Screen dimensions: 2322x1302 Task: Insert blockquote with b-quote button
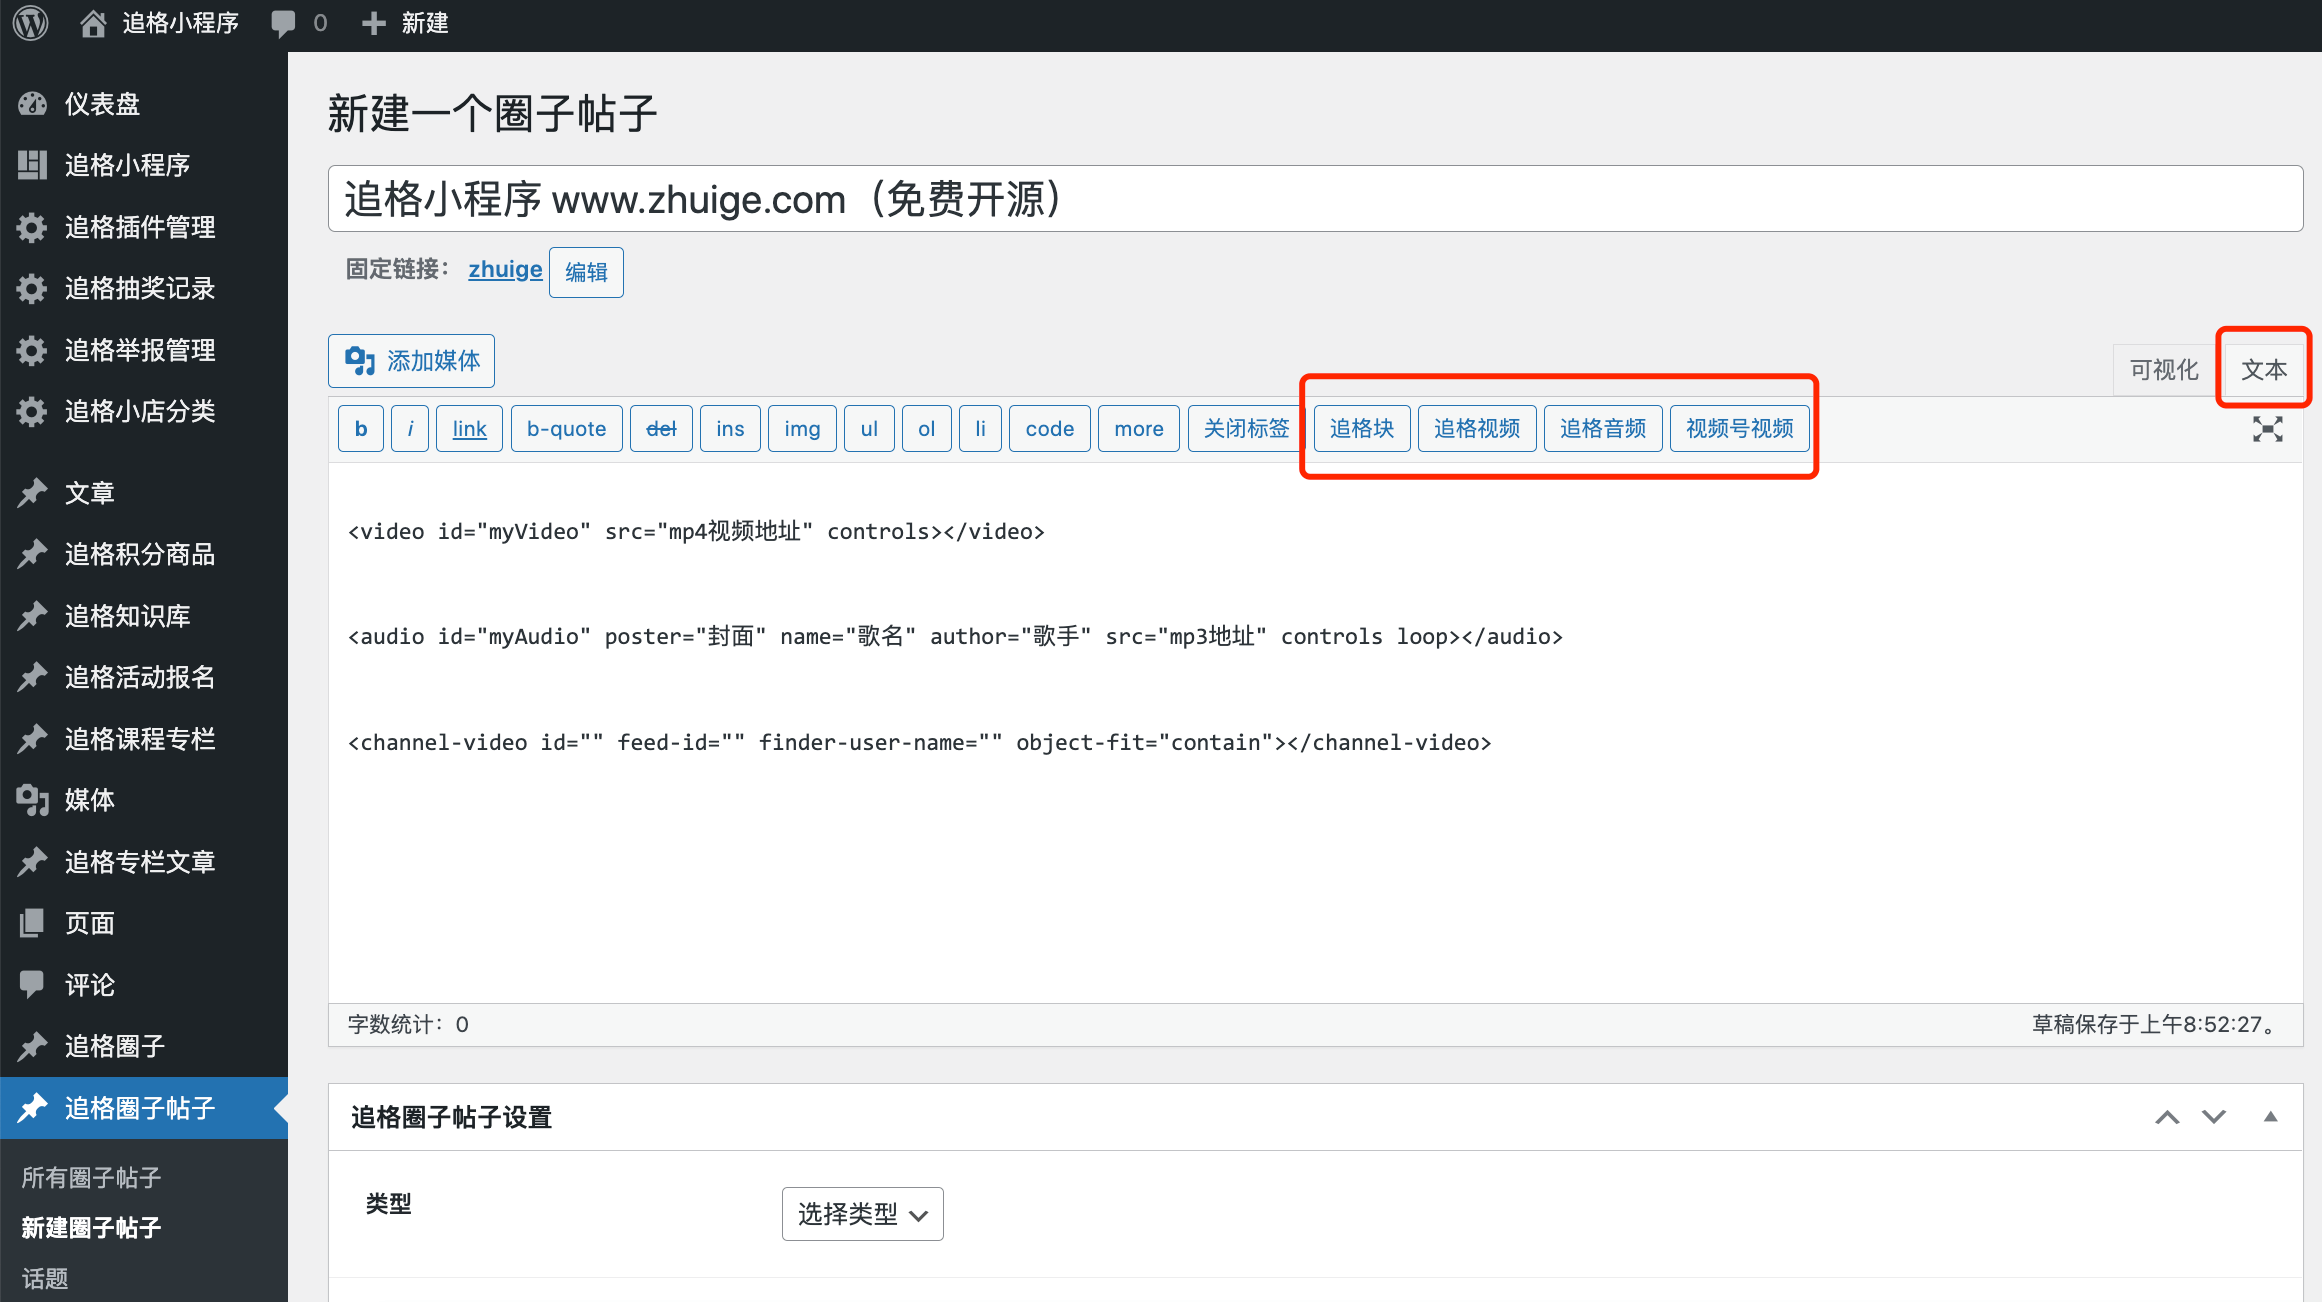pos(567,429)
